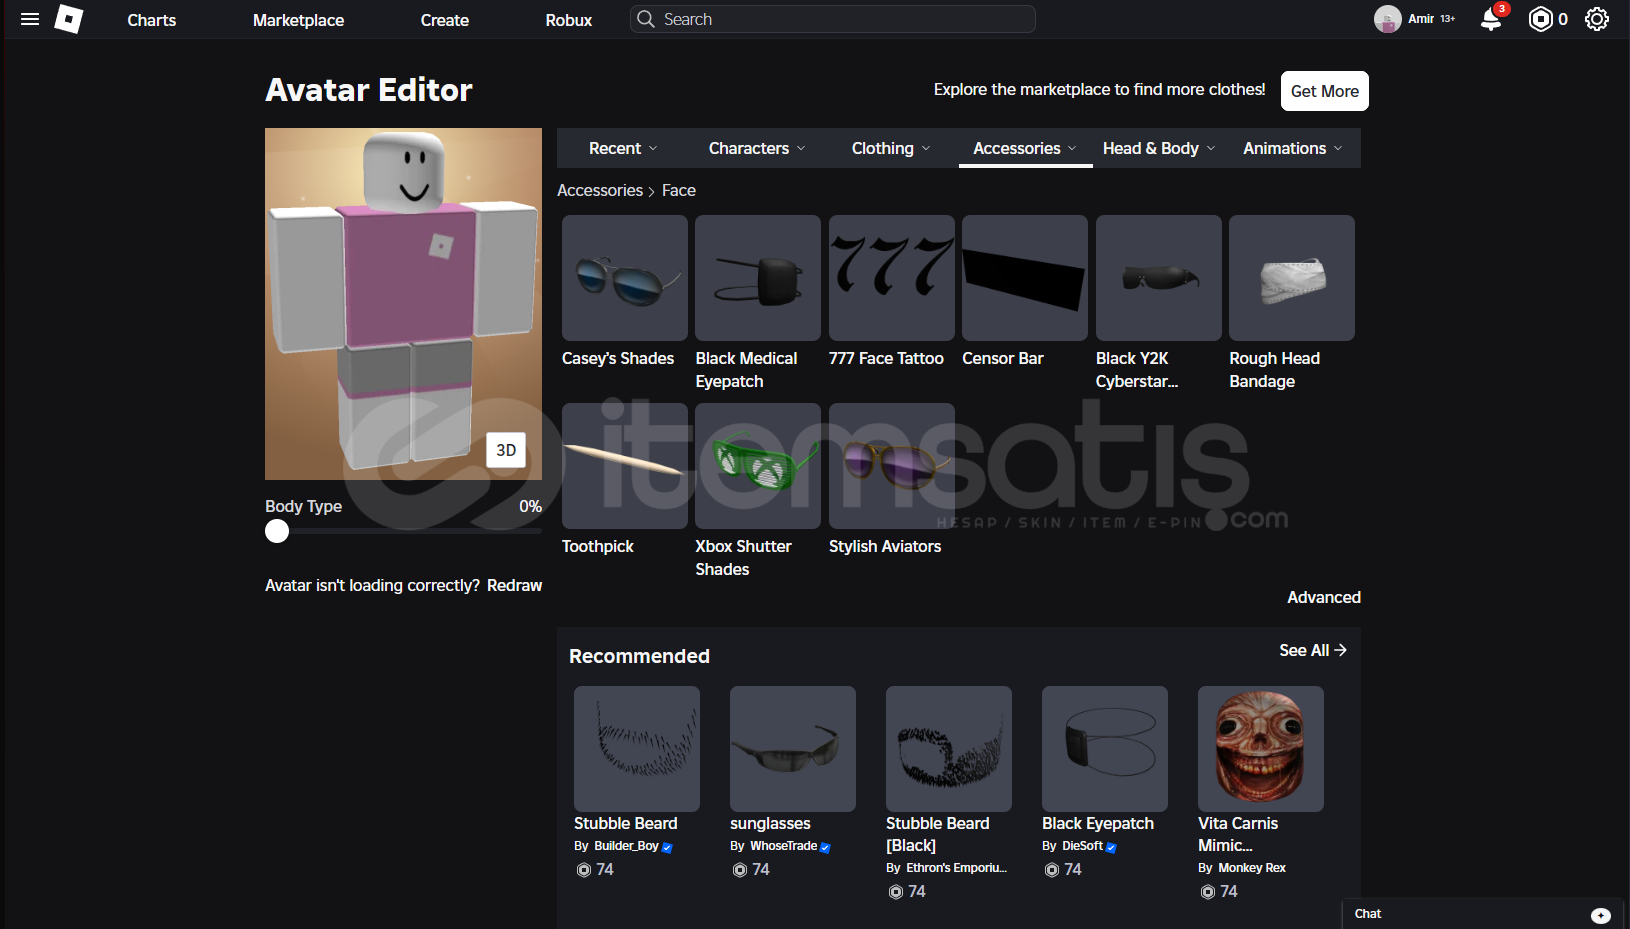Open the settings gear
The width and height of the screenshot is (1630, 929).
[x=1597, y=19]
